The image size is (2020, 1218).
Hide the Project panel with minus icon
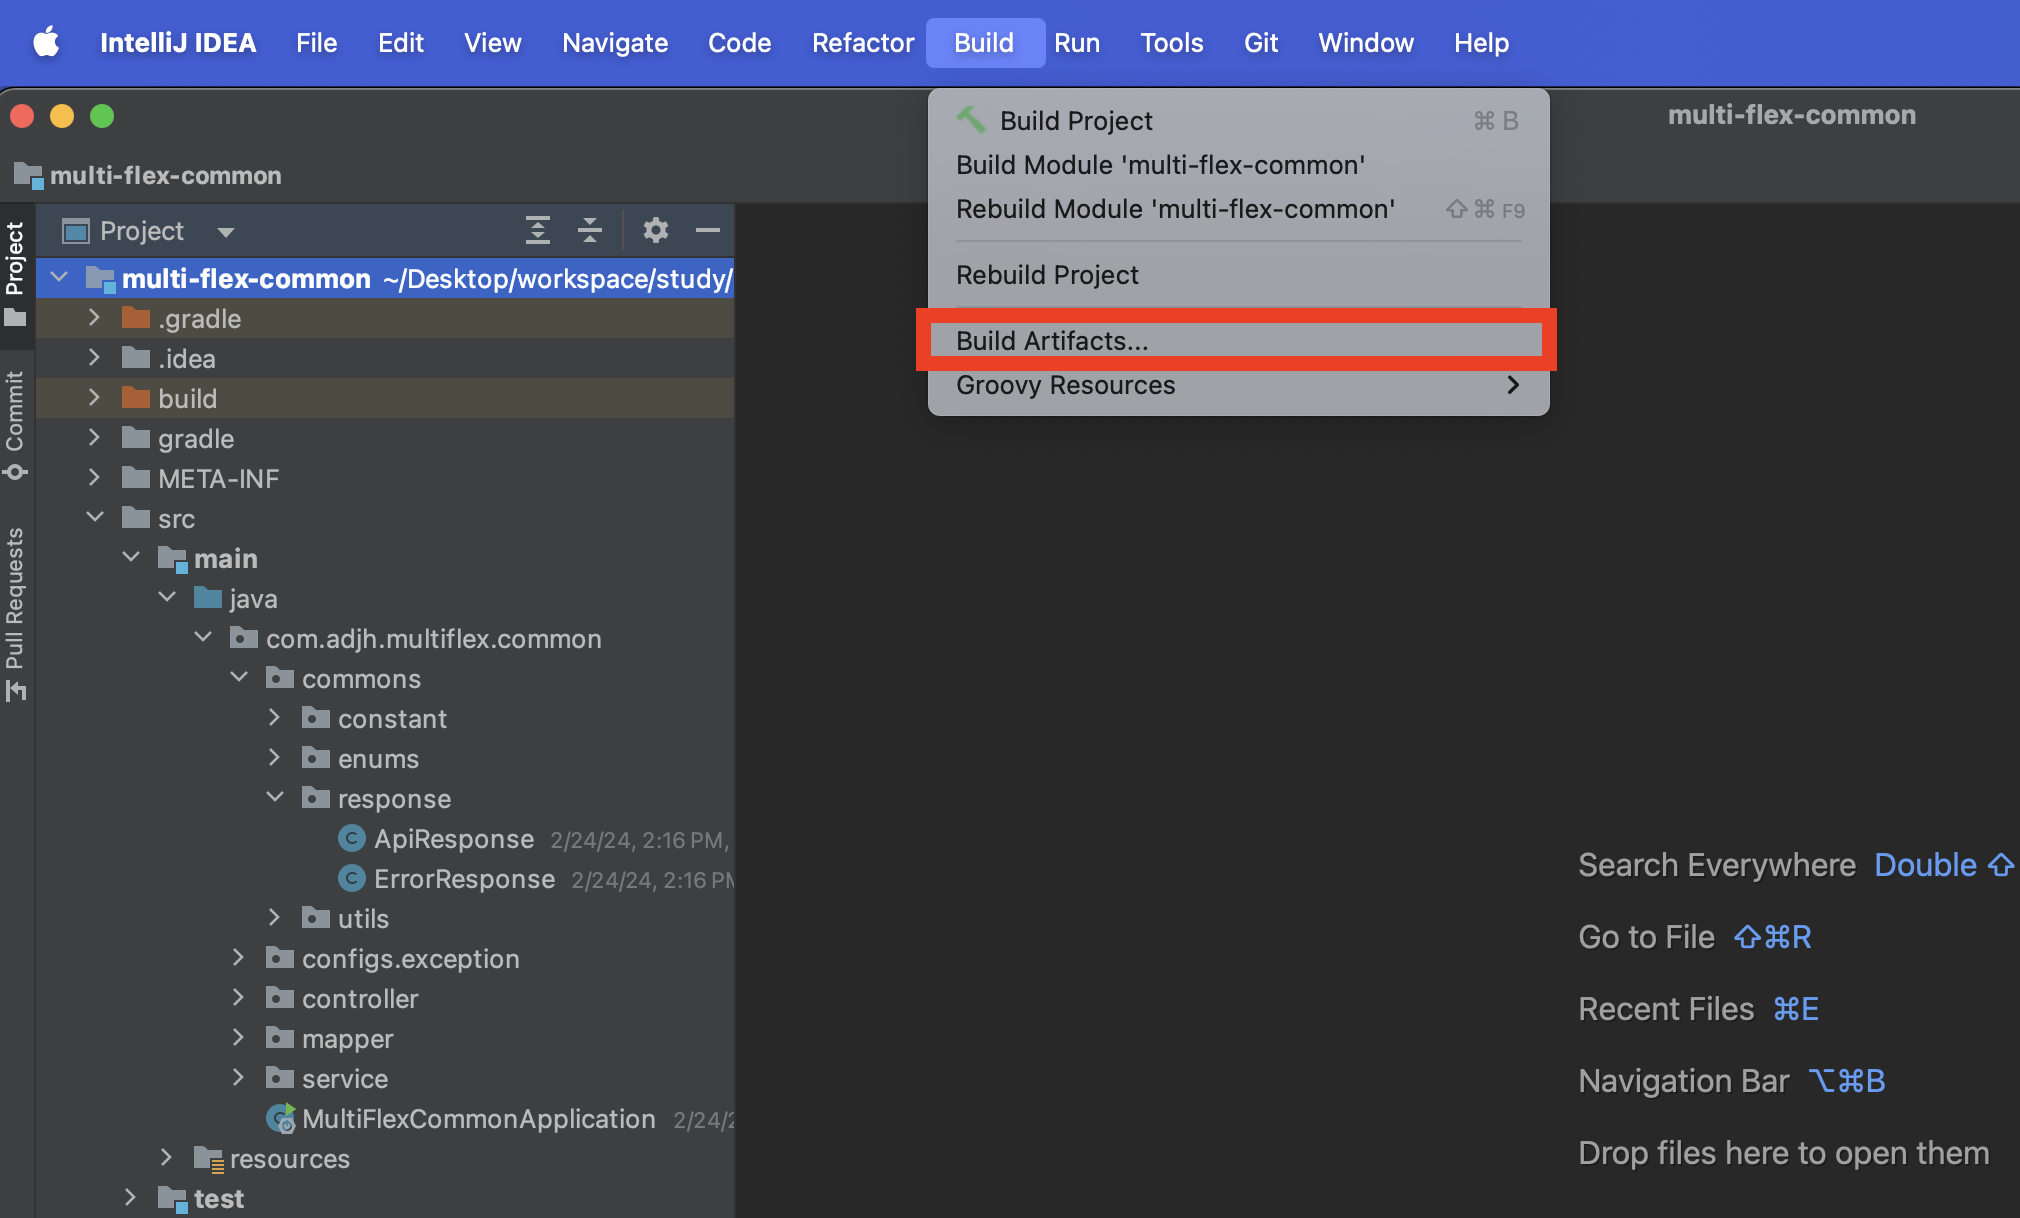(x=708, y=231)
